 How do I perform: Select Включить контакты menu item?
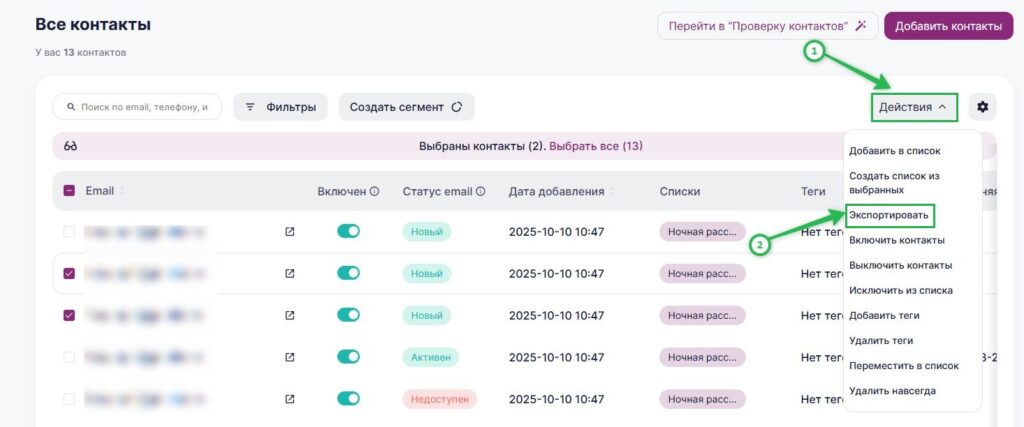(897, 240)
